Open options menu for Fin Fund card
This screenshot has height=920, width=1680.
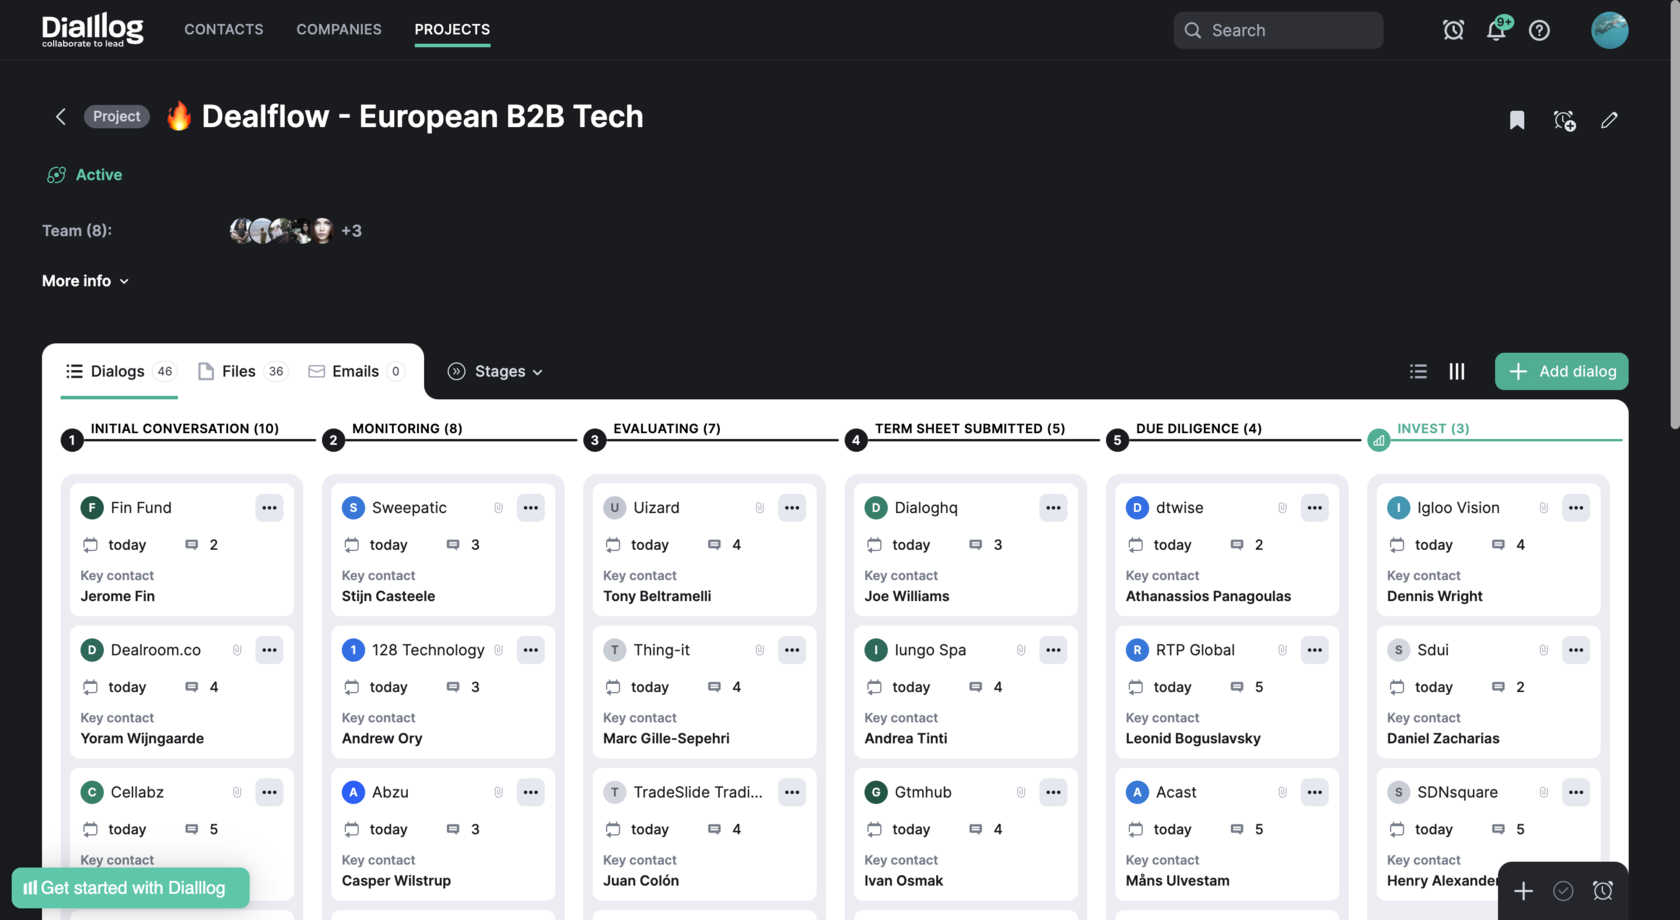[x=269, y=508]
